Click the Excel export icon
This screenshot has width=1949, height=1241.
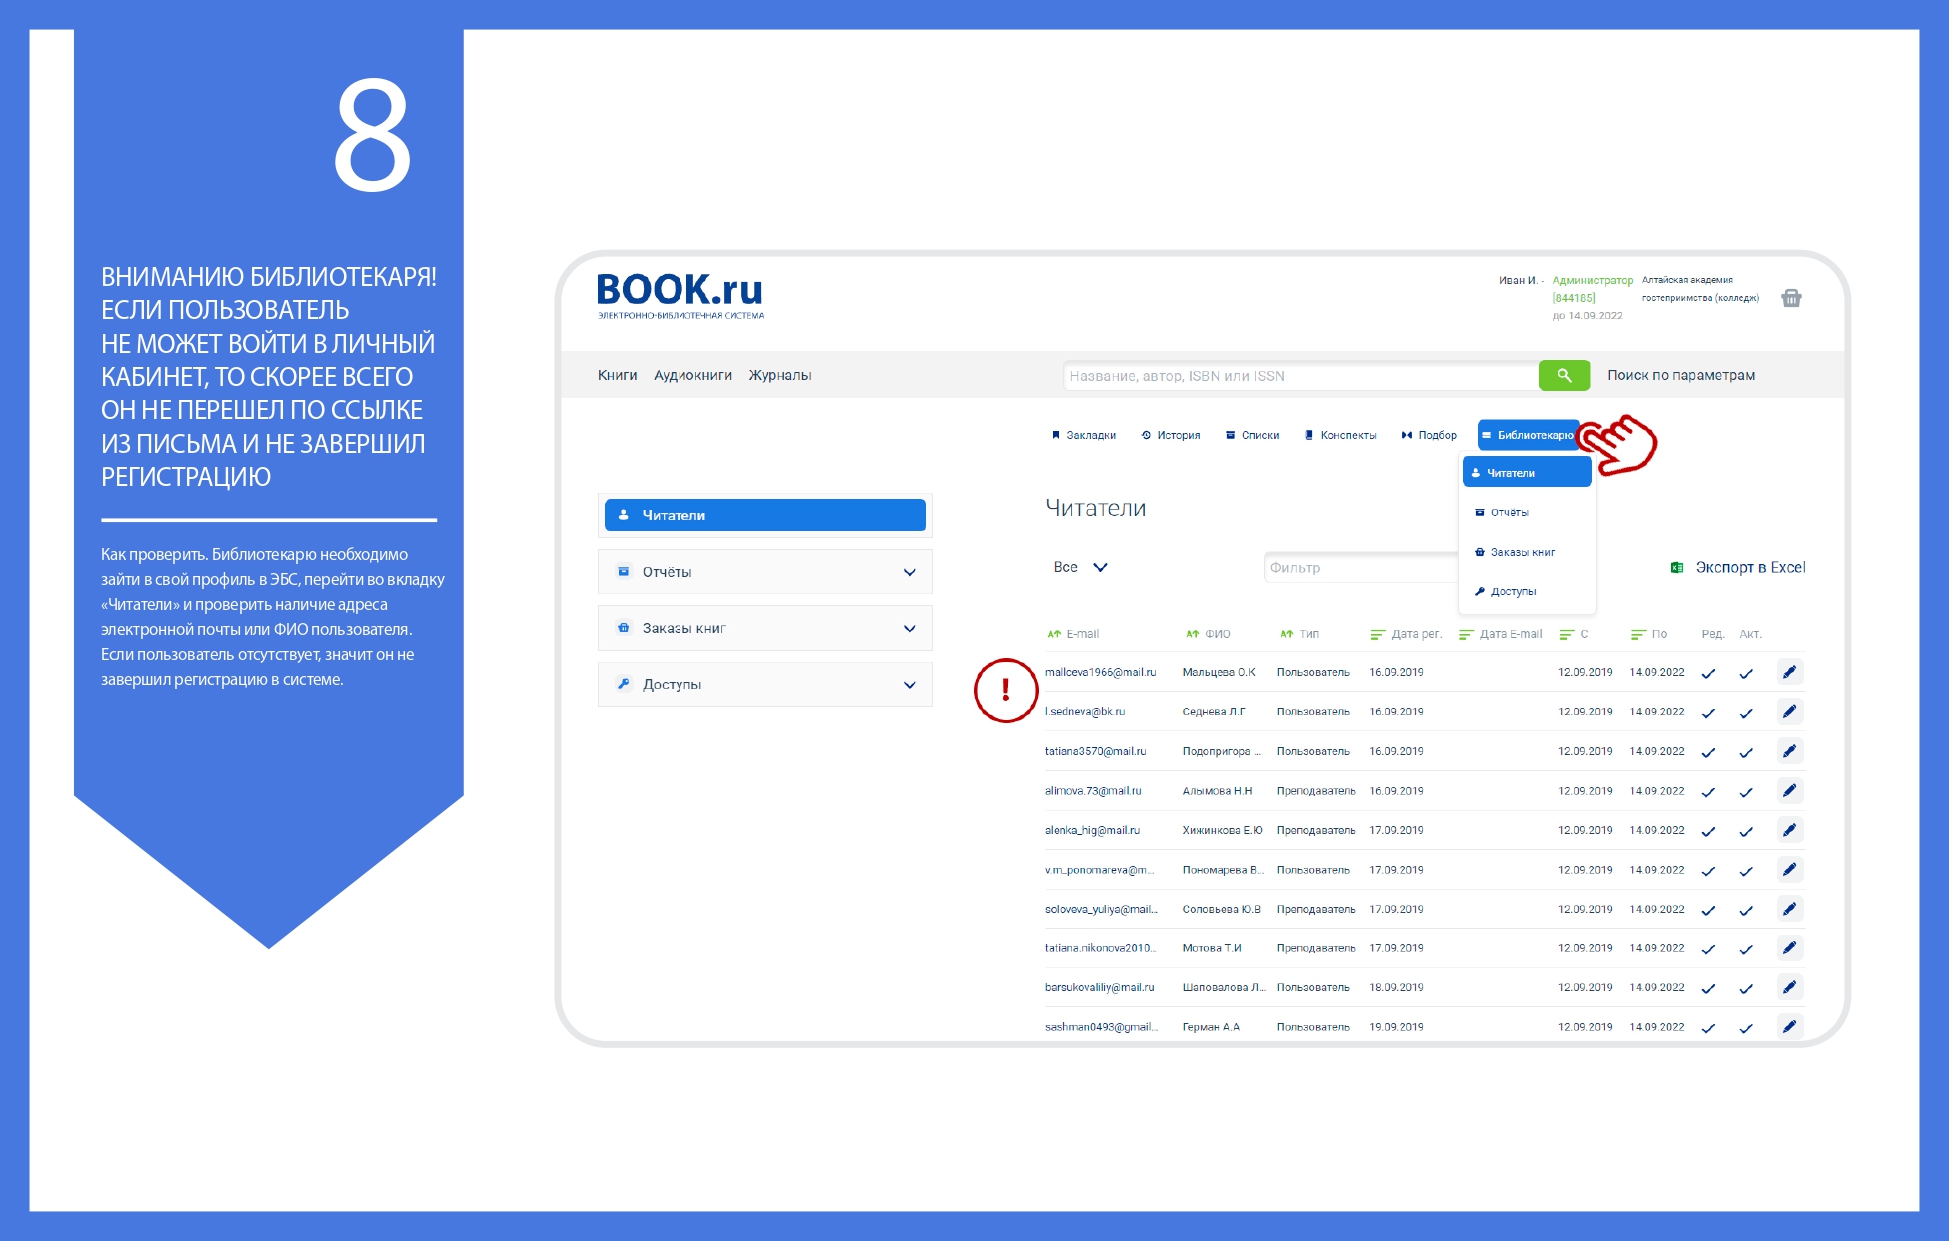(x=1677, y=567)
